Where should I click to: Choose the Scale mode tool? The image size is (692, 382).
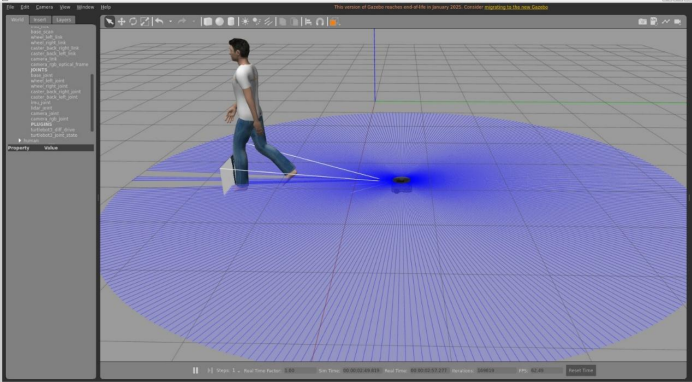click(x=144, y=22)
